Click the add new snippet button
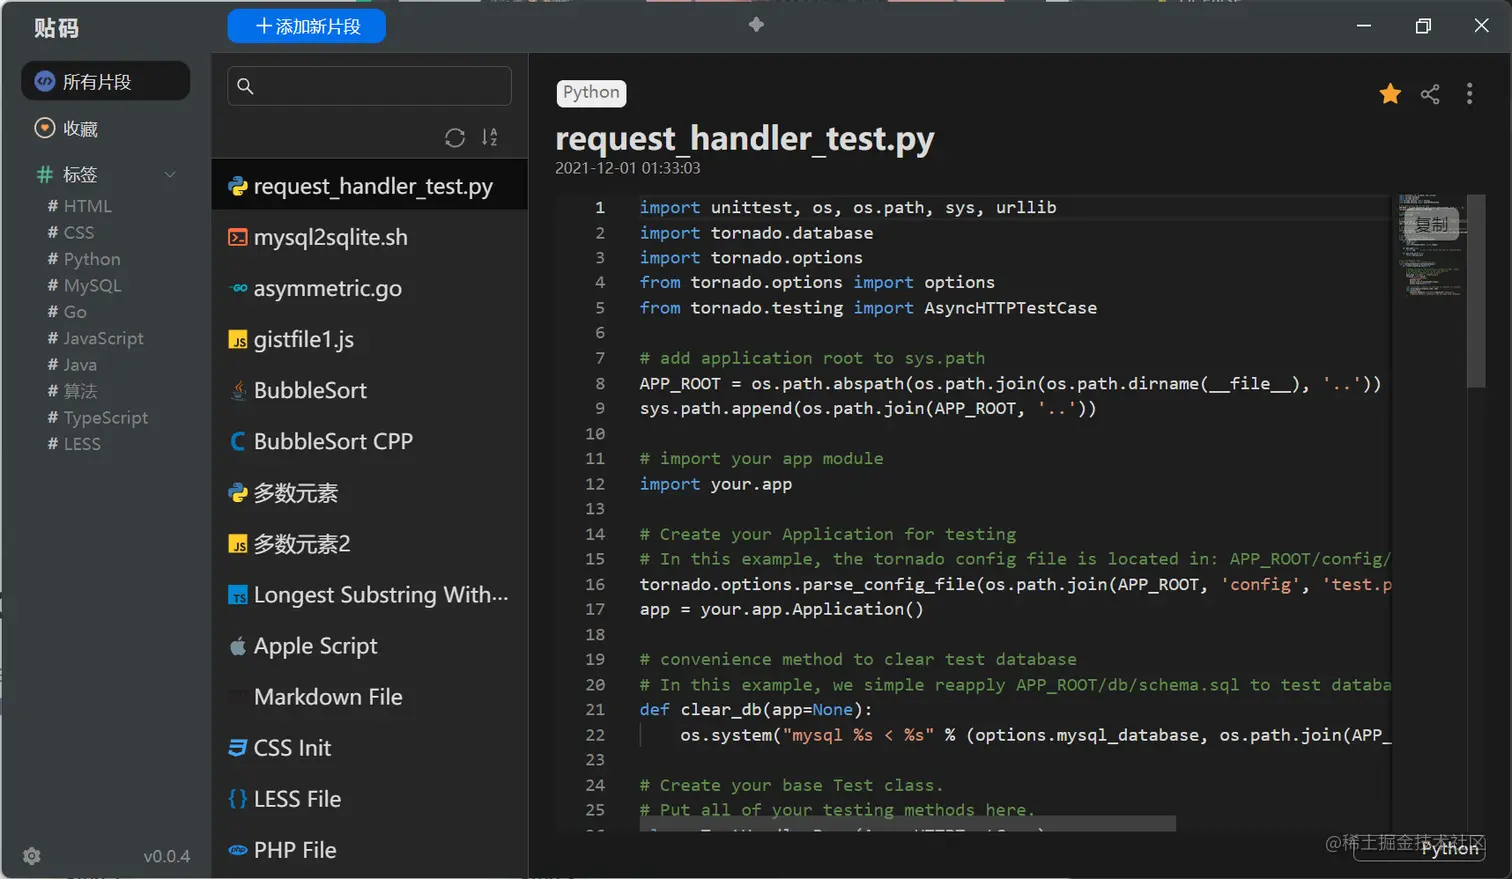This screenshot has width=1512, height=879. point(306,26)
